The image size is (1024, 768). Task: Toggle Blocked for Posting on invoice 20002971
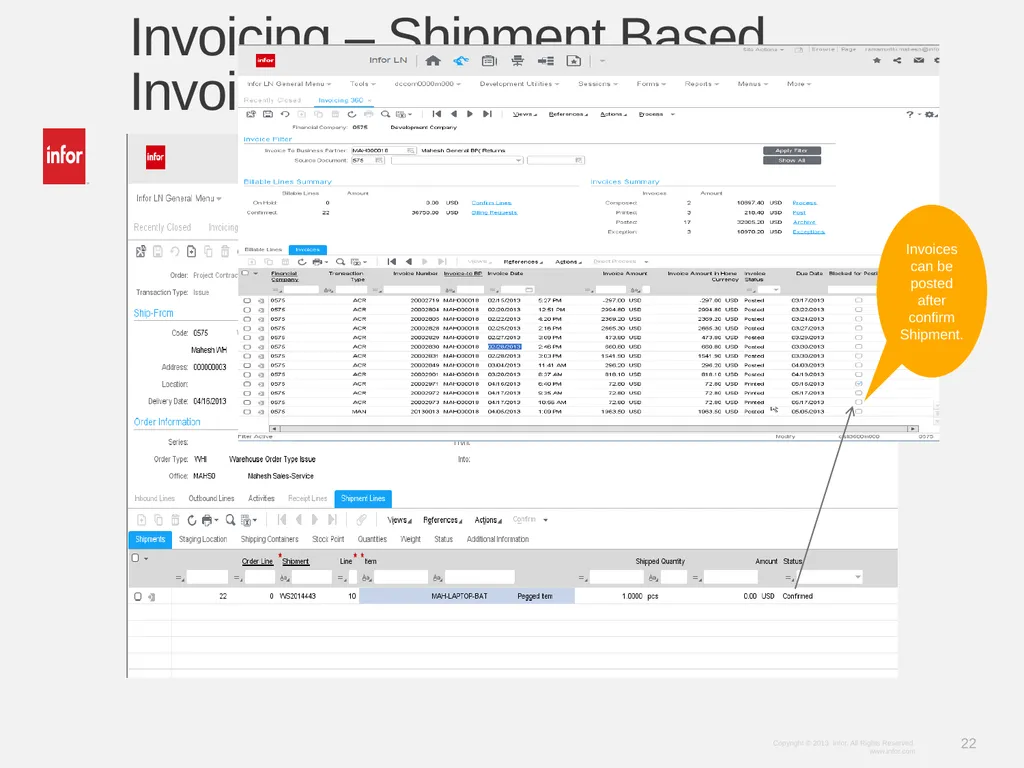tap(859, 384)
